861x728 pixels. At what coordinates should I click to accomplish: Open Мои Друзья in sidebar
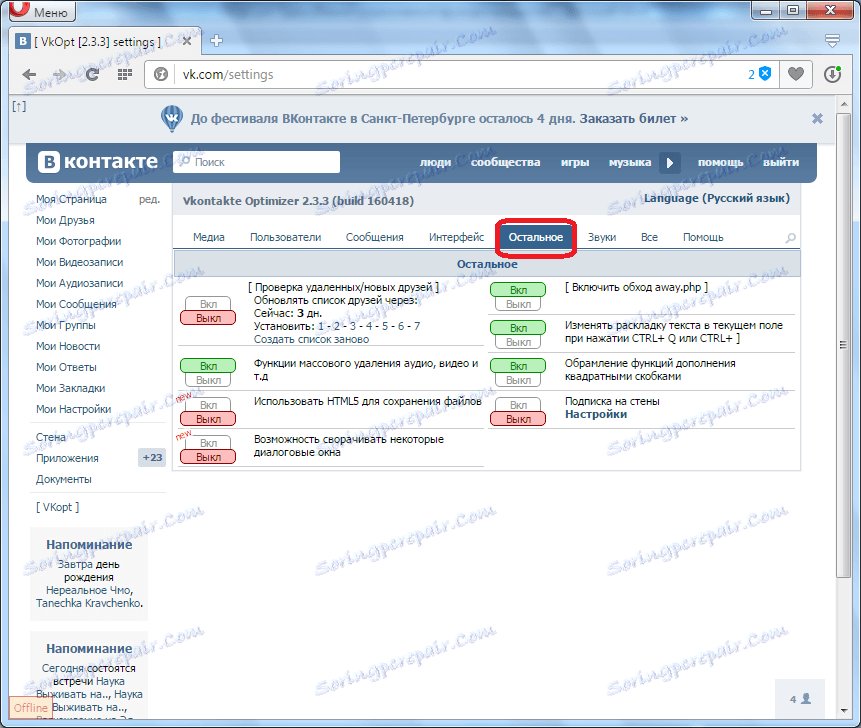pos(65,220)
